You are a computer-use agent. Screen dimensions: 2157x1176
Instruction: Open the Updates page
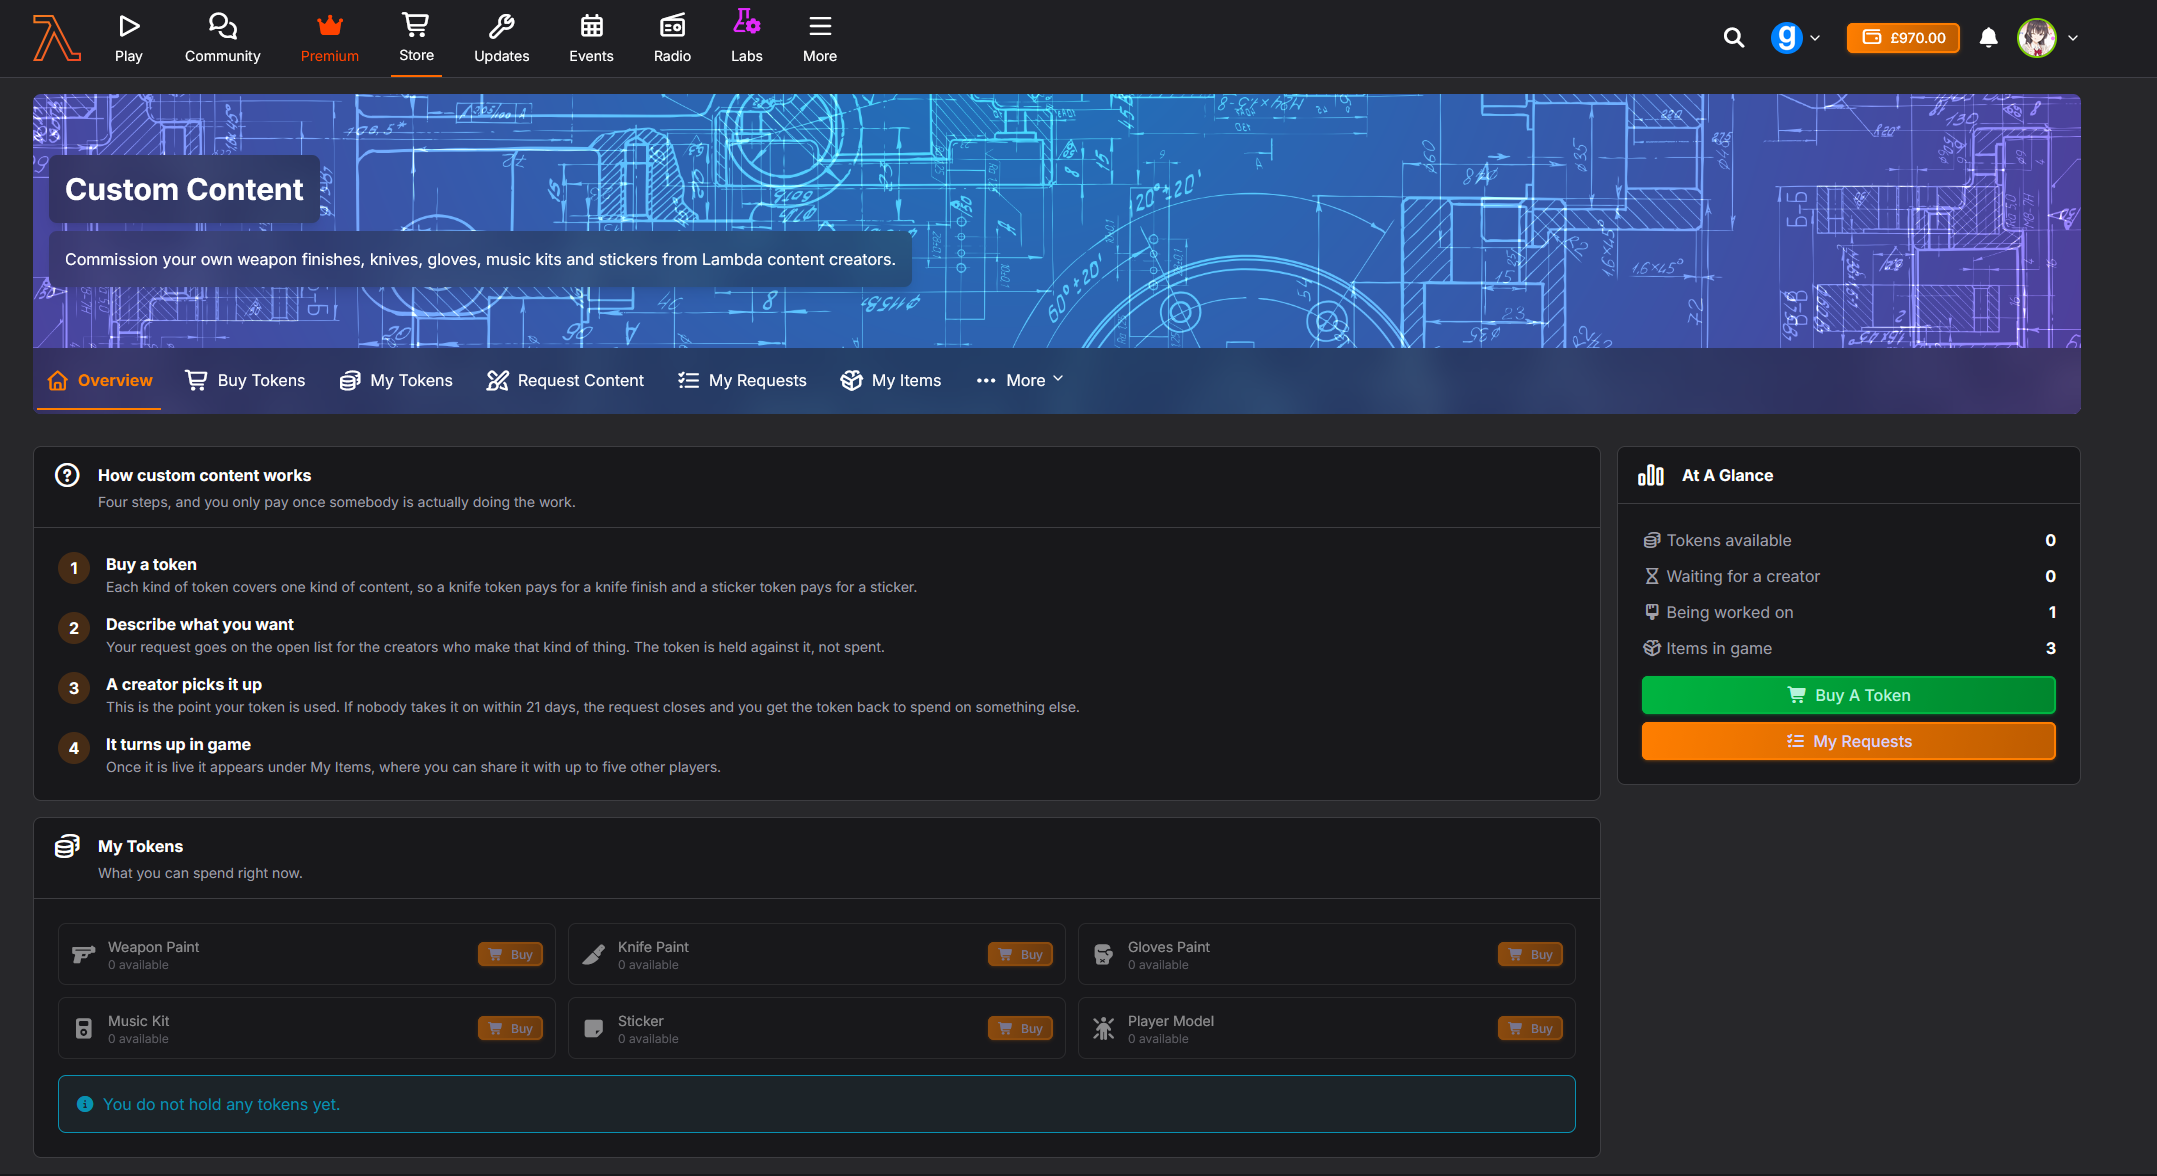click(x=502, y=38)
